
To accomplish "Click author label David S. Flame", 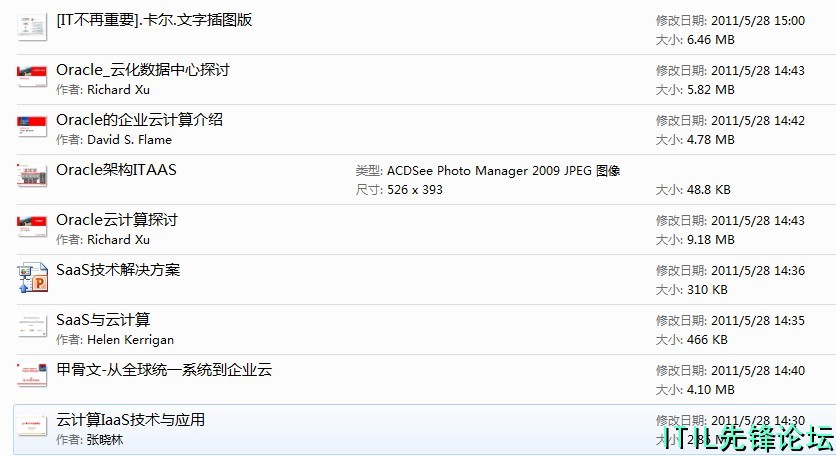I will (x=129, y=140).
